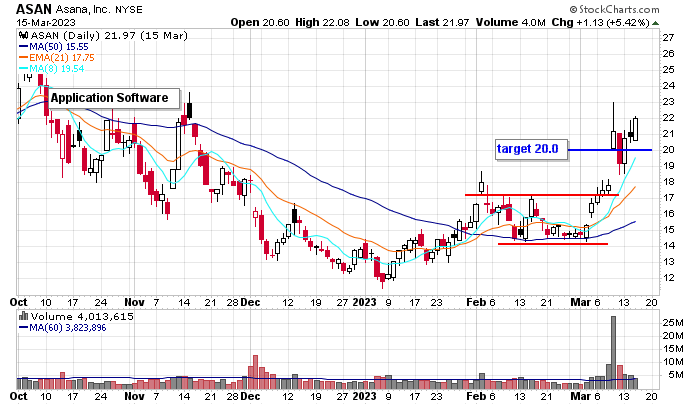Click the High 22.08 value
The height and width of the screenshot is (405, 700).
click(322, 22)
